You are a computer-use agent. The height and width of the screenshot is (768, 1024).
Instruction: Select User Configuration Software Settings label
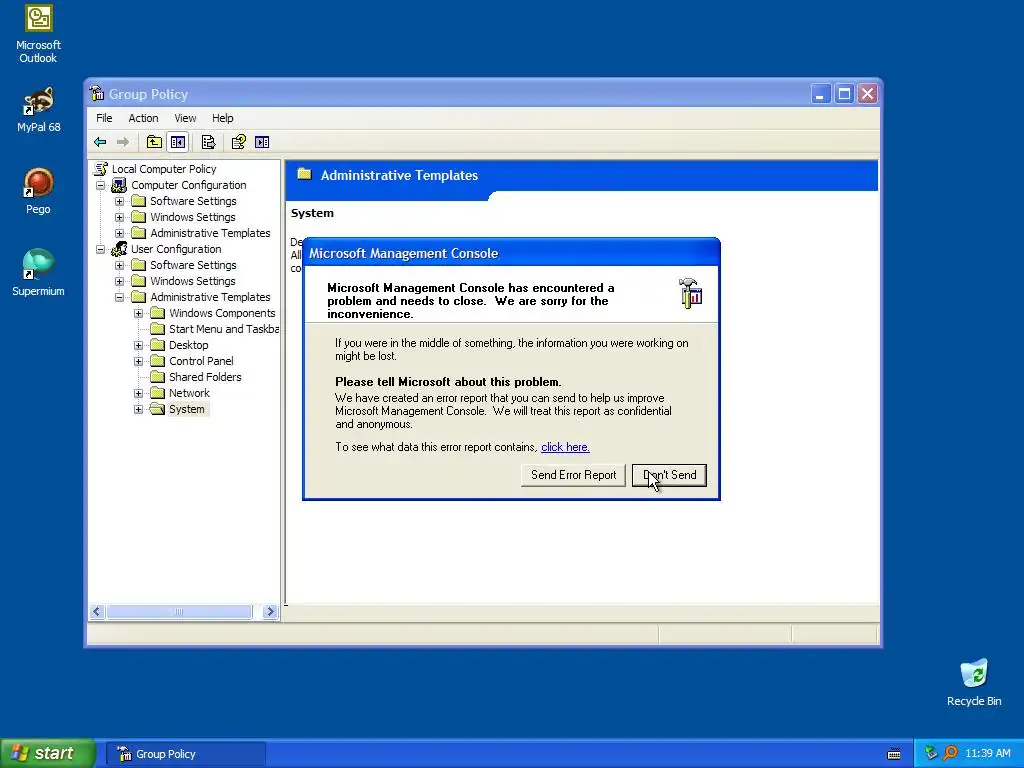193,265
